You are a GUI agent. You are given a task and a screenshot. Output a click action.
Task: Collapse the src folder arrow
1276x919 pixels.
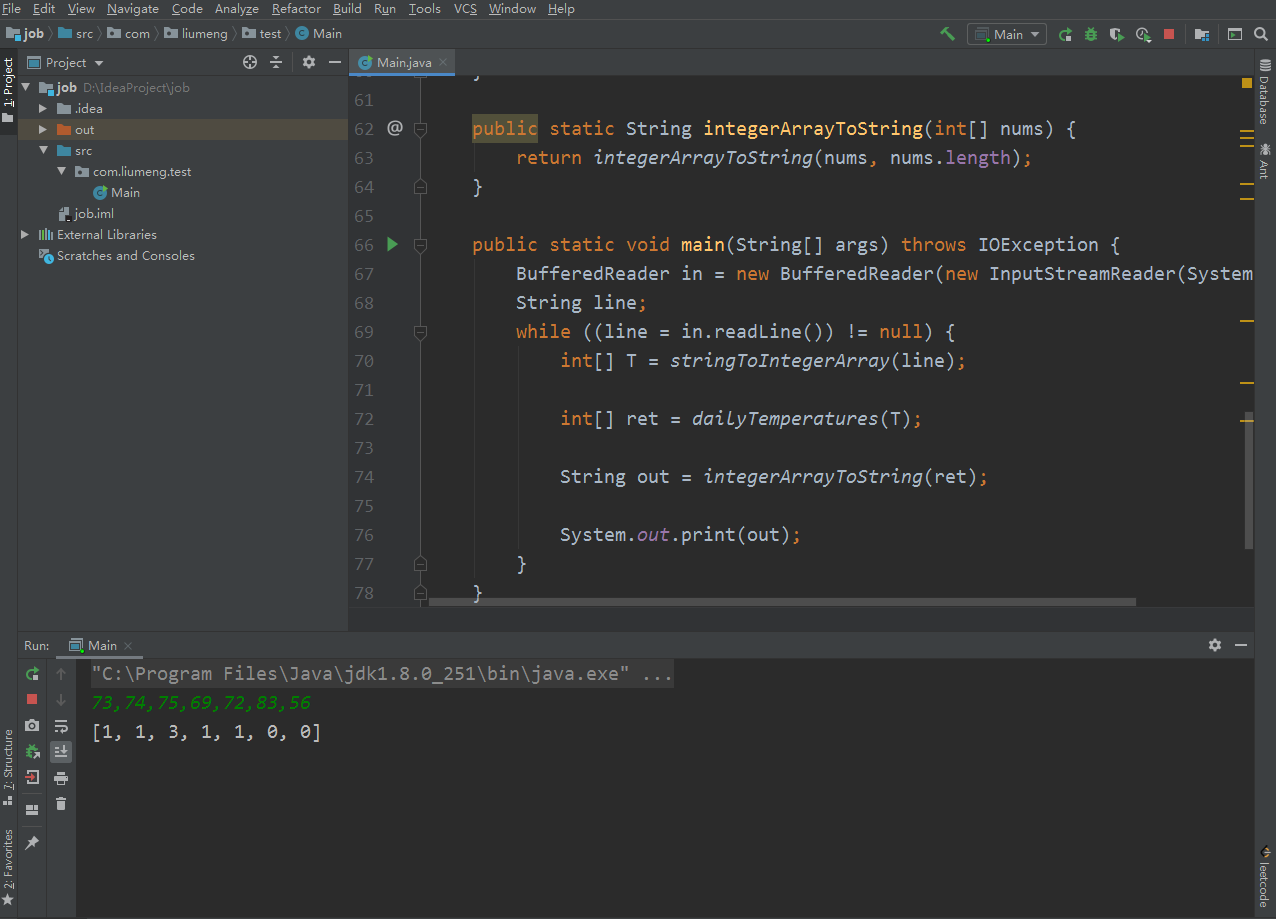(43, 150)
